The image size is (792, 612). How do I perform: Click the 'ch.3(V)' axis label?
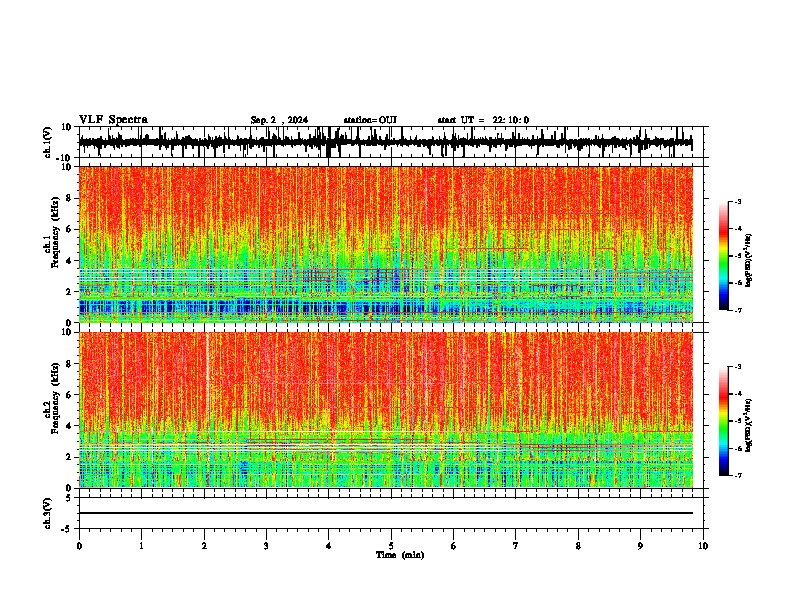pyautogui.click(x=48, y=513)
